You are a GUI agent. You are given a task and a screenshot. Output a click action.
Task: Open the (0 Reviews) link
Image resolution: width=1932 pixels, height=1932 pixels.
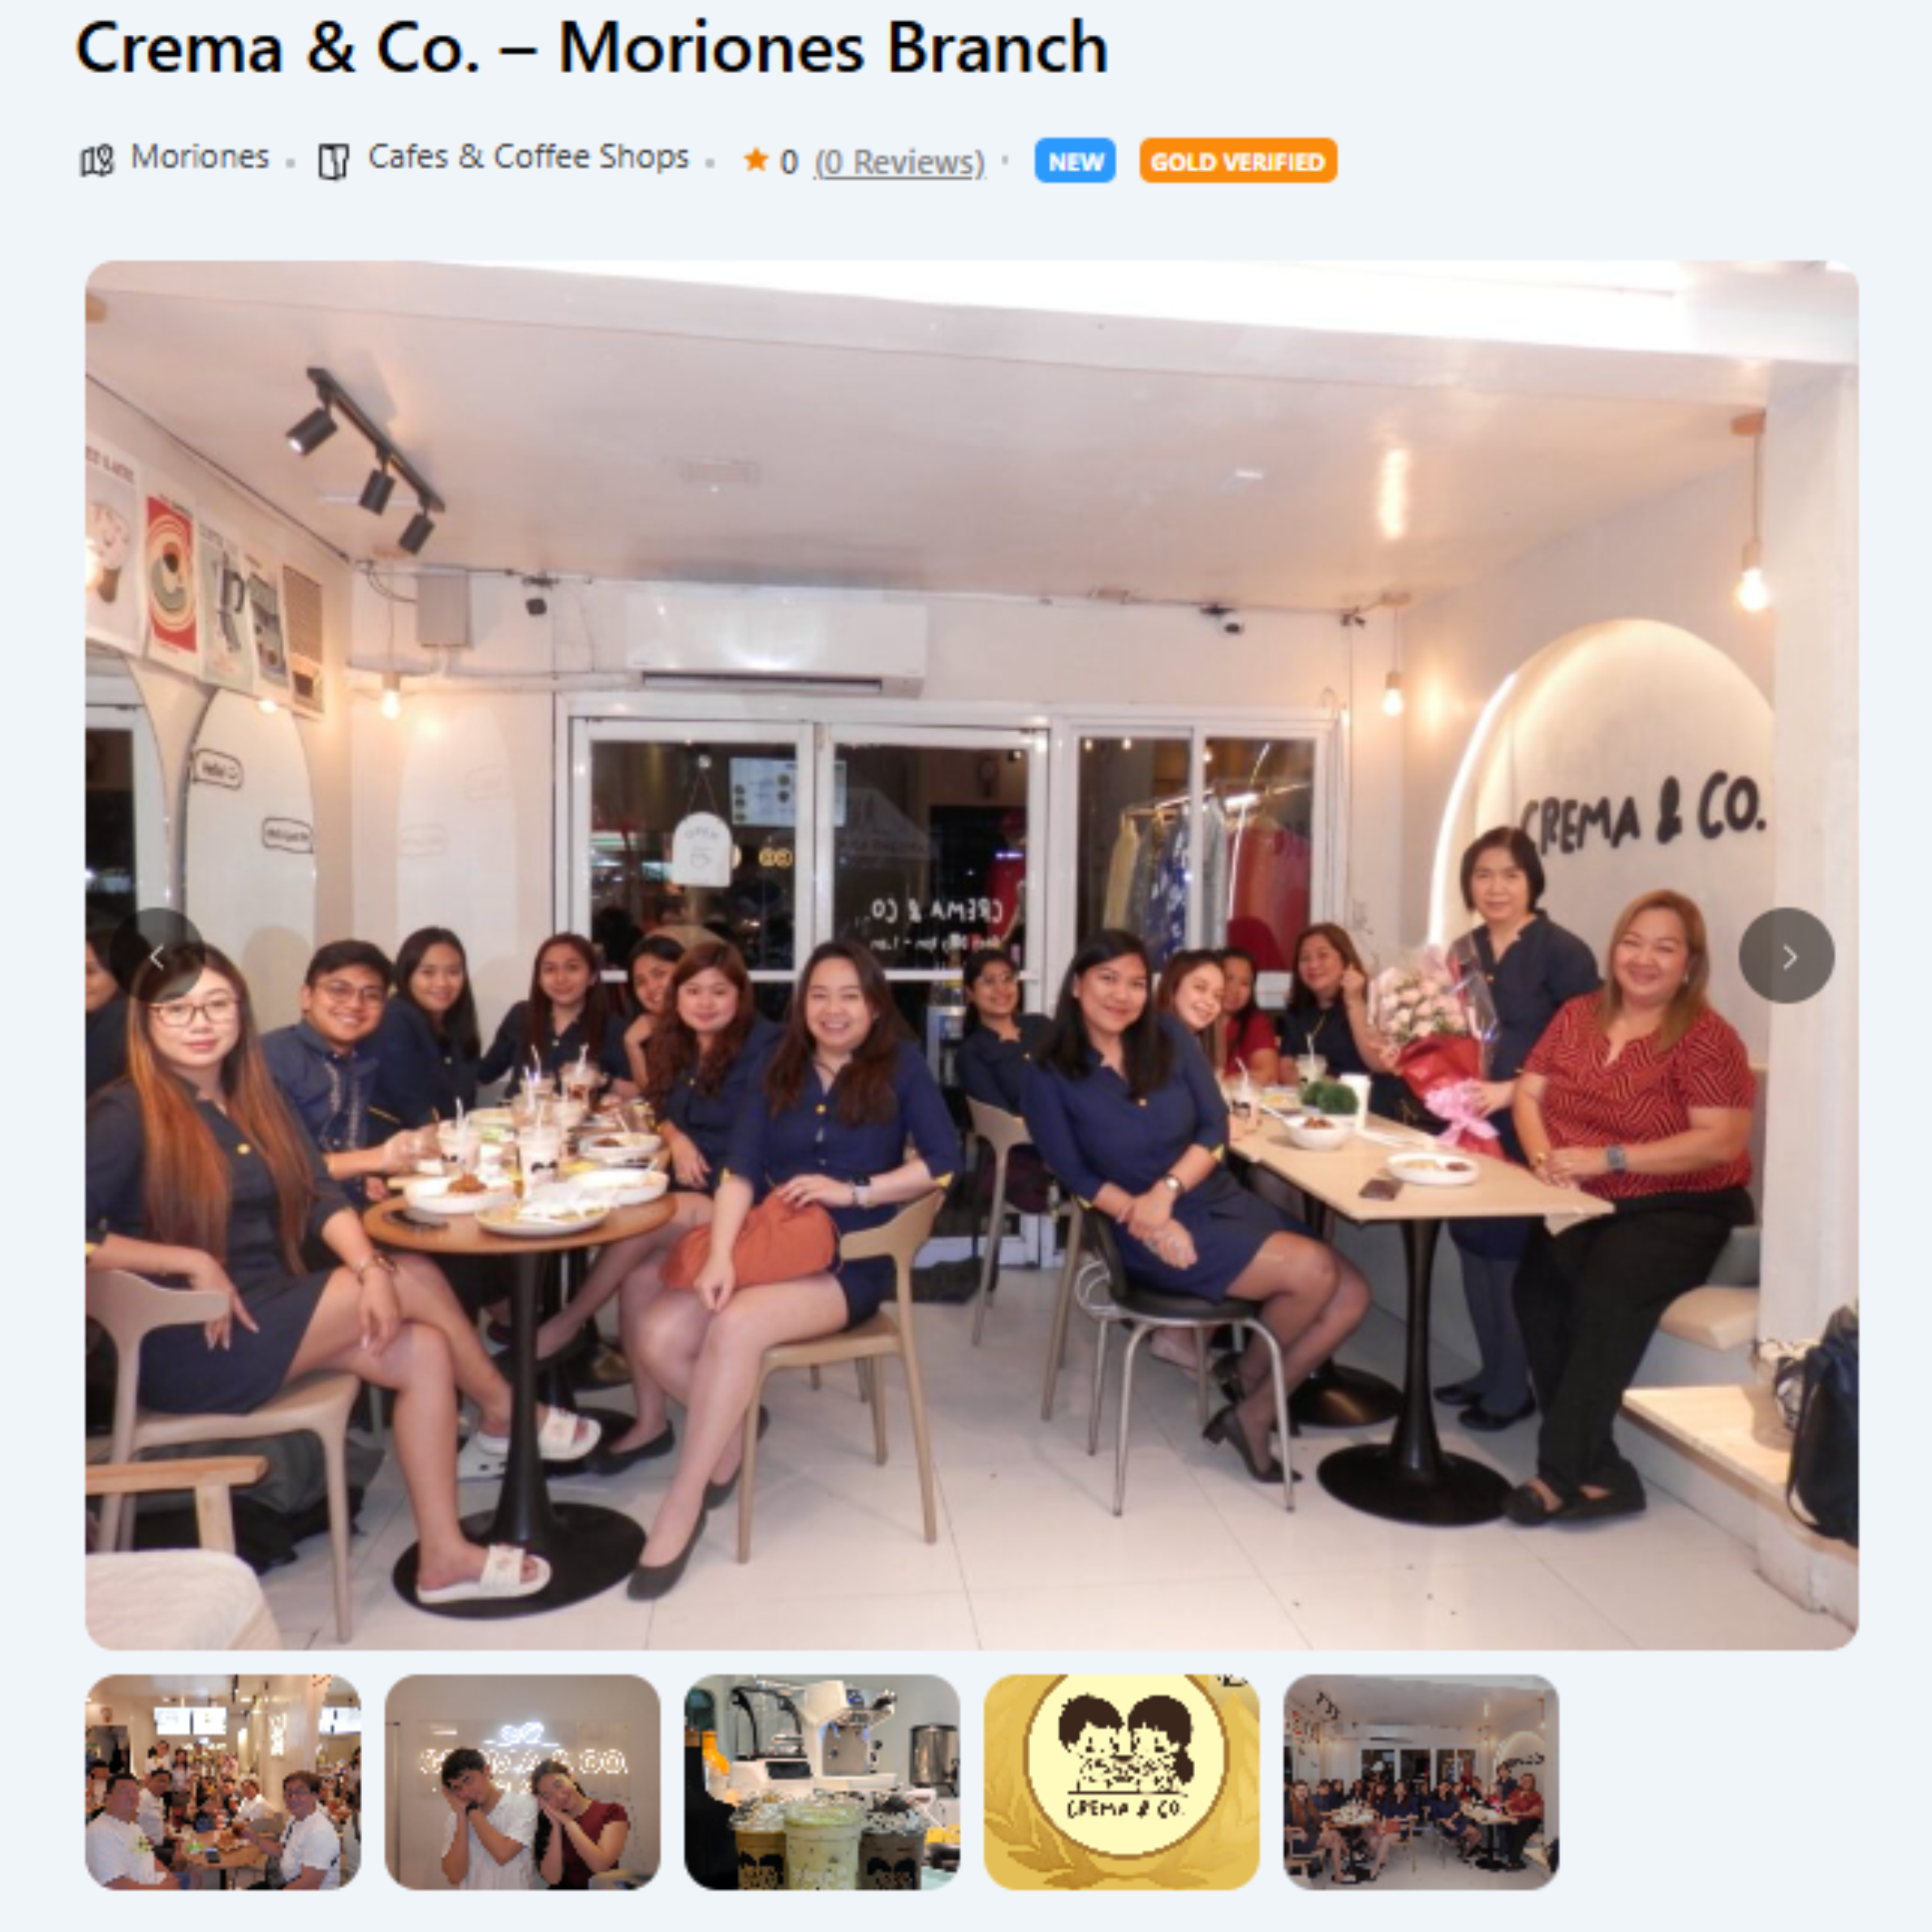coord(899,161)
